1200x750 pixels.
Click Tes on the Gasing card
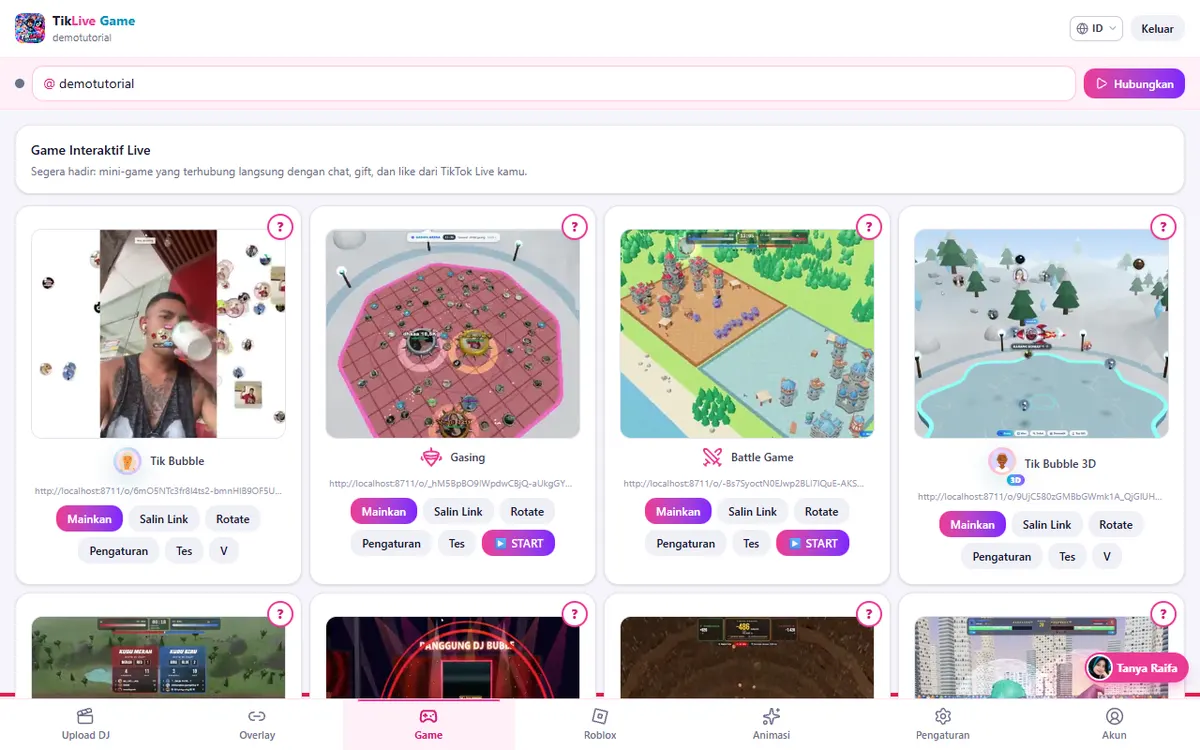click(x=457, y=543)
